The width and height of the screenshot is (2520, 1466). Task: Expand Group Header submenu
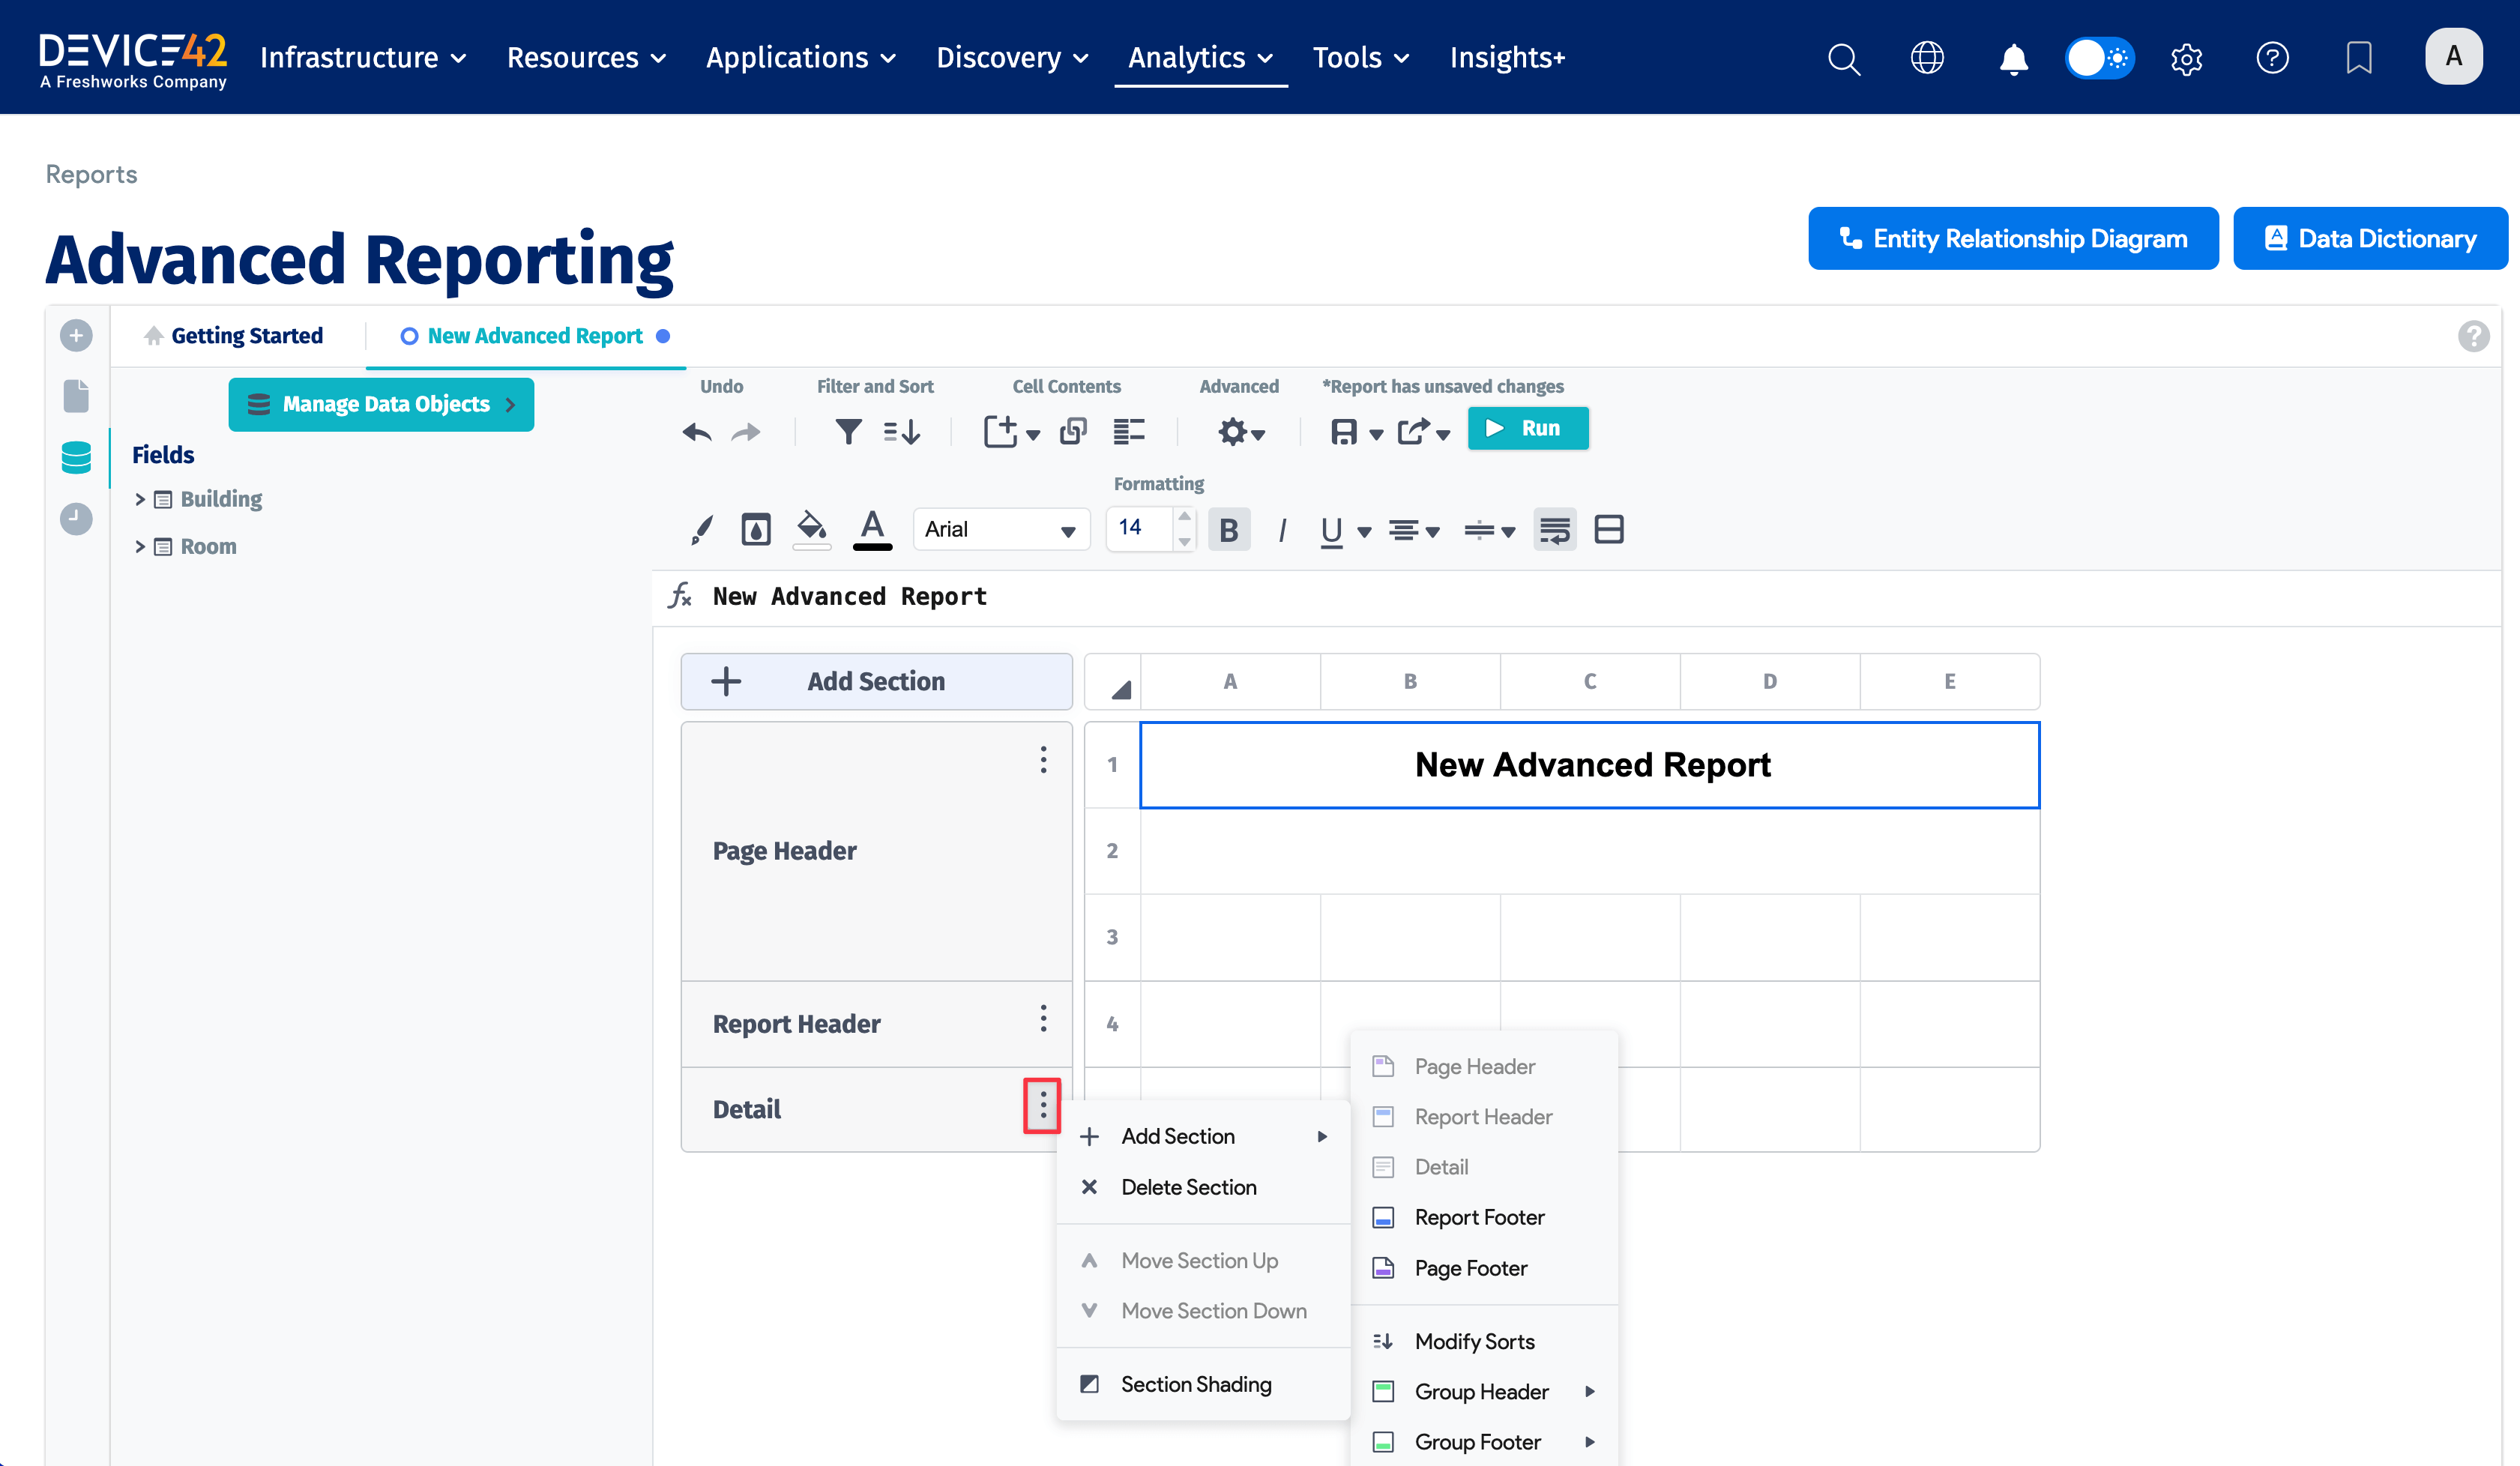click(1484, 1391)
